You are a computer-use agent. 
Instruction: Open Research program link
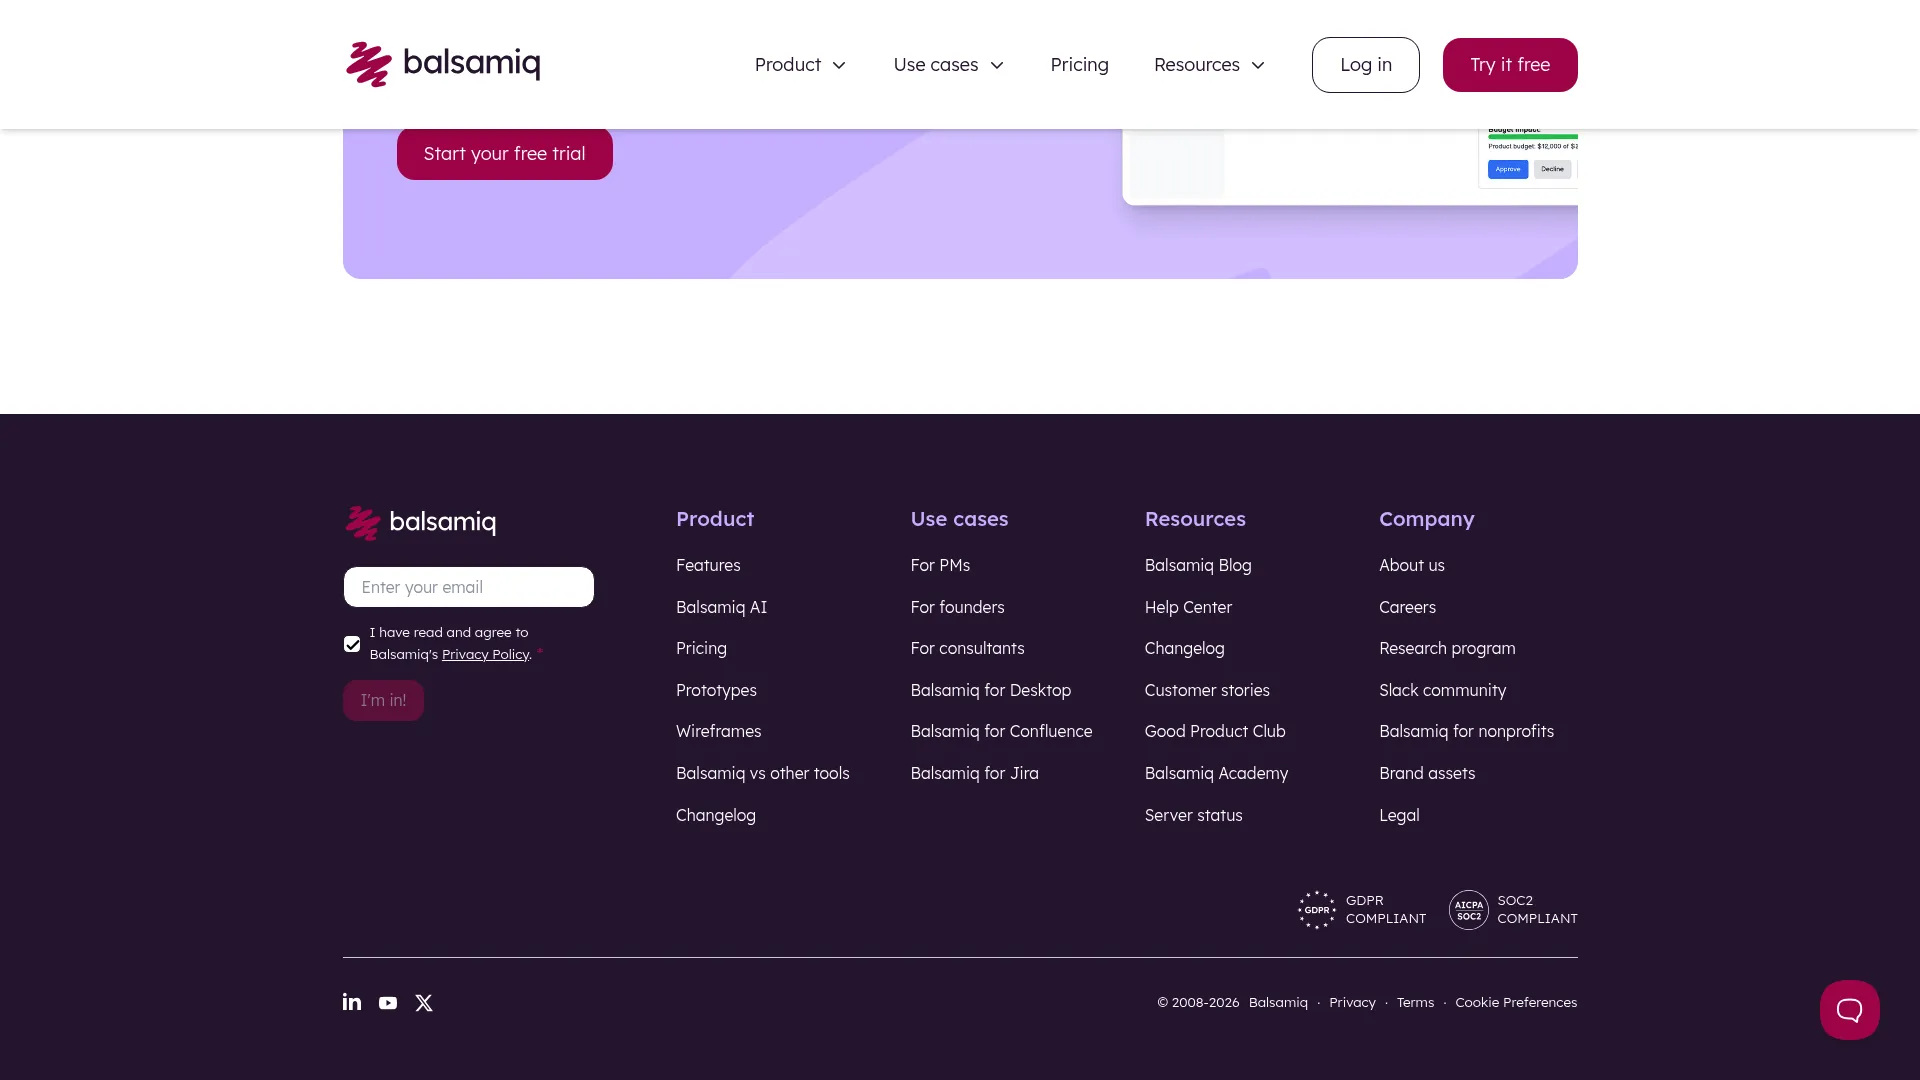point(1447,648)
